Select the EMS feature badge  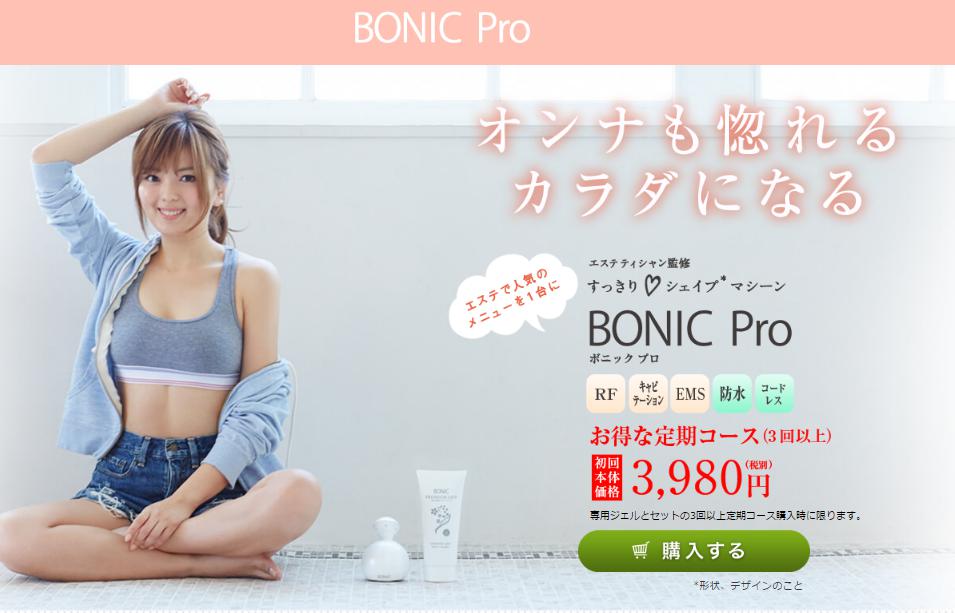click(x=690, y=394)
